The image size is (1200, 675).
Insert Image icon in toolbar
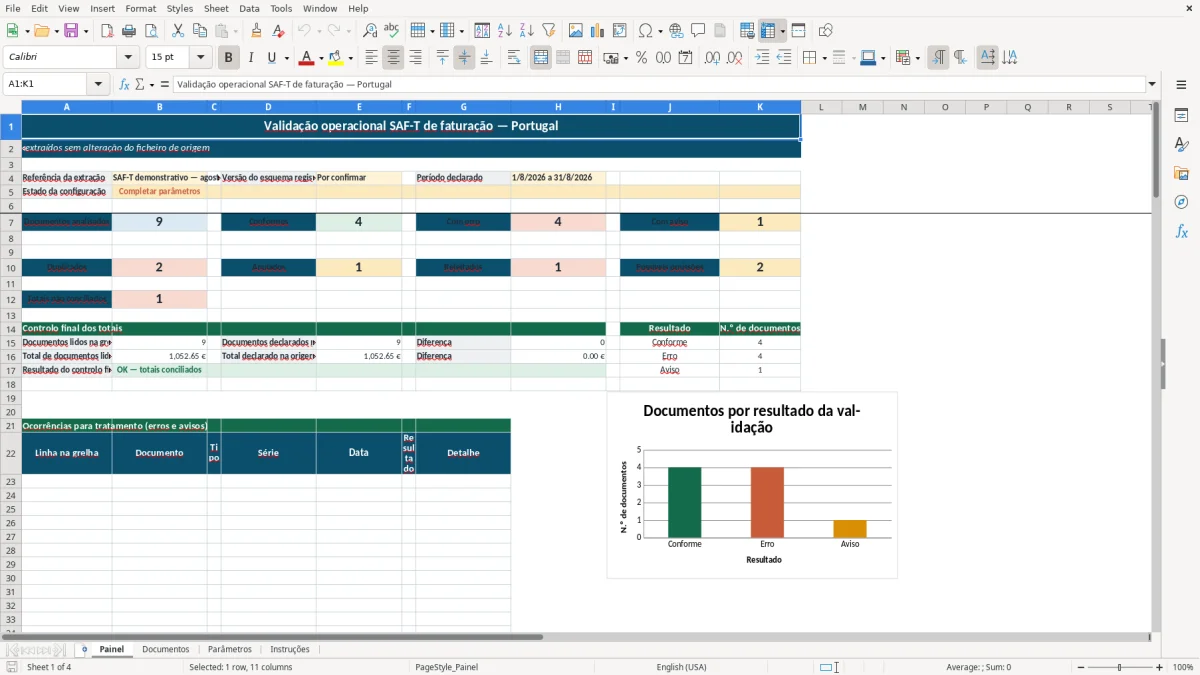[576, 31]
